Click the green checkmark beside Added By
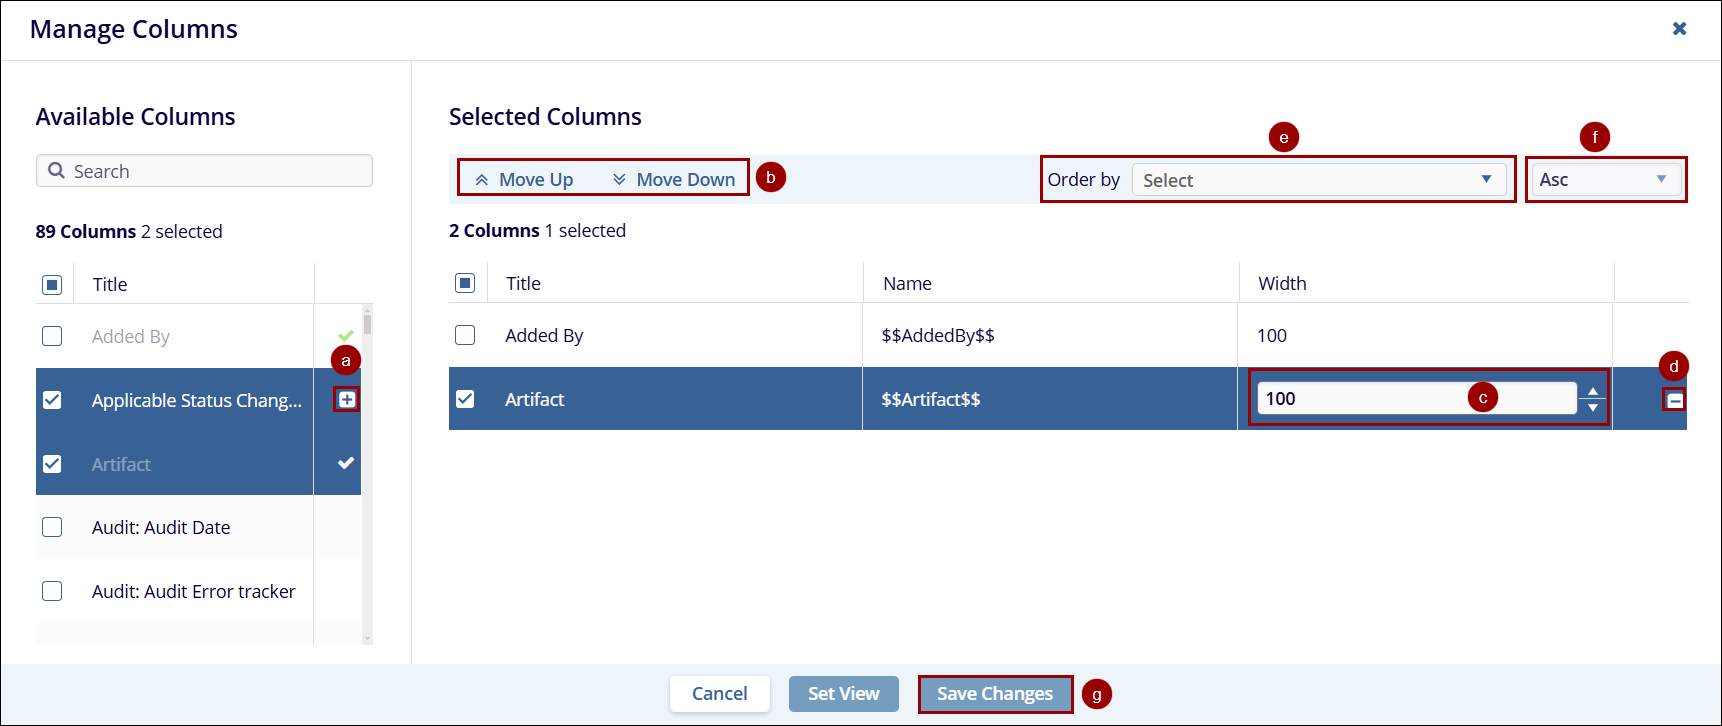This screenshot has width=1722, height=726. [x=346, y=336]
